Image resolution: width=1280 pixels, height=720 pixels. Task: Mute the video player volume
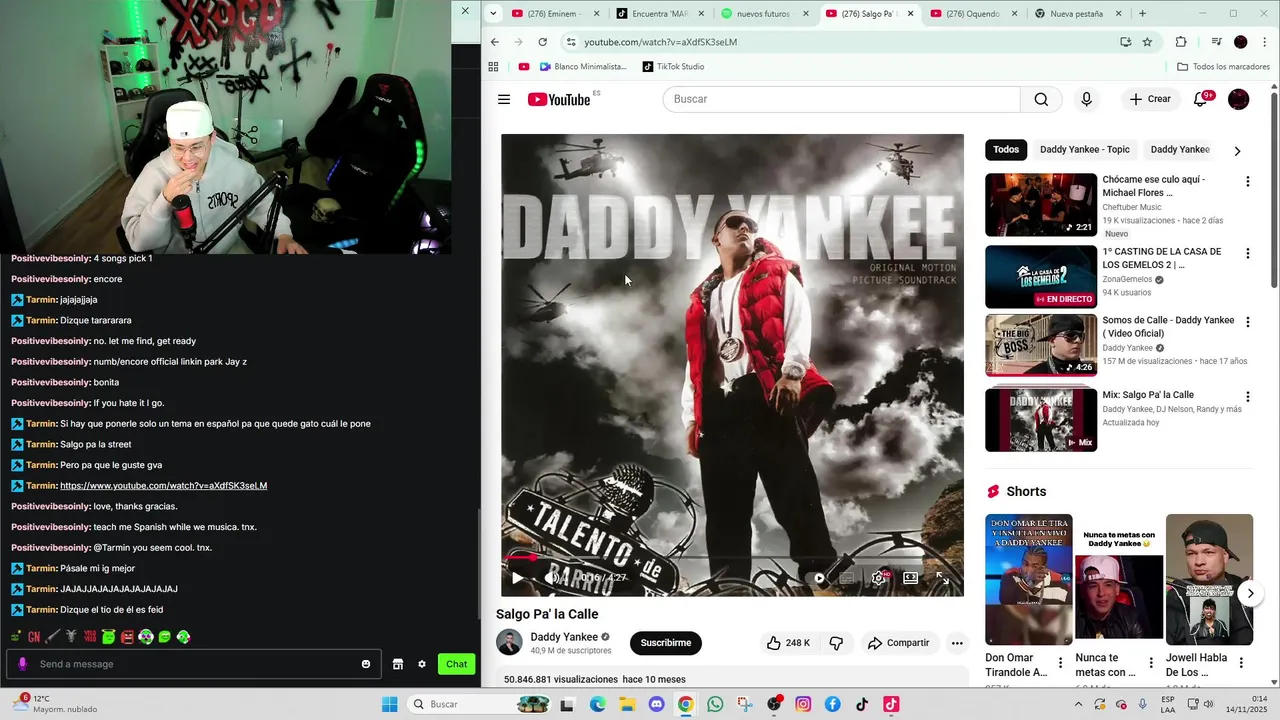coord(552,578)
